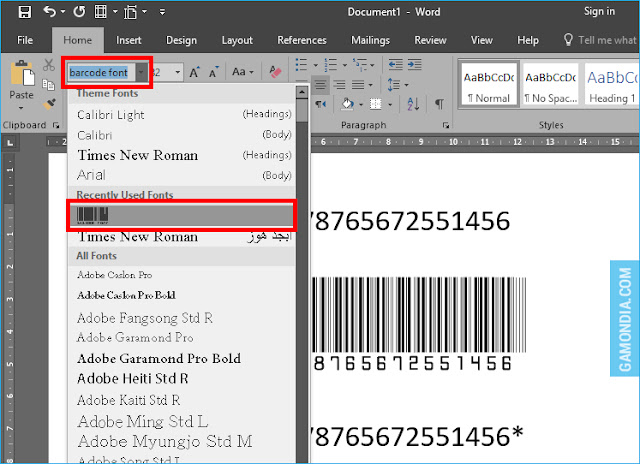Click the font name box containing barcode font

(x=101, y=73)
